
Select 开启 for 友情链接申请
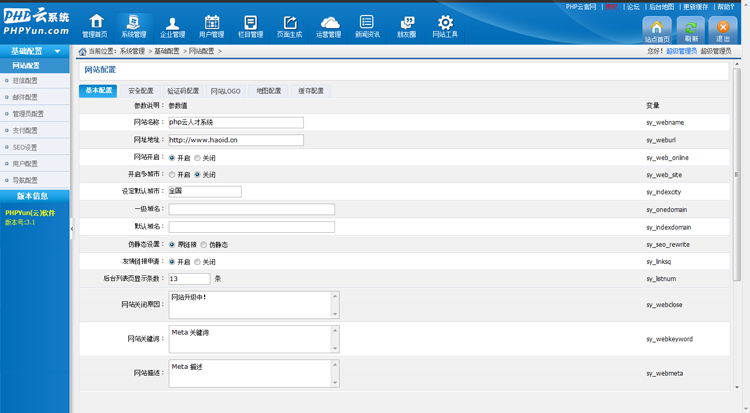172,262
